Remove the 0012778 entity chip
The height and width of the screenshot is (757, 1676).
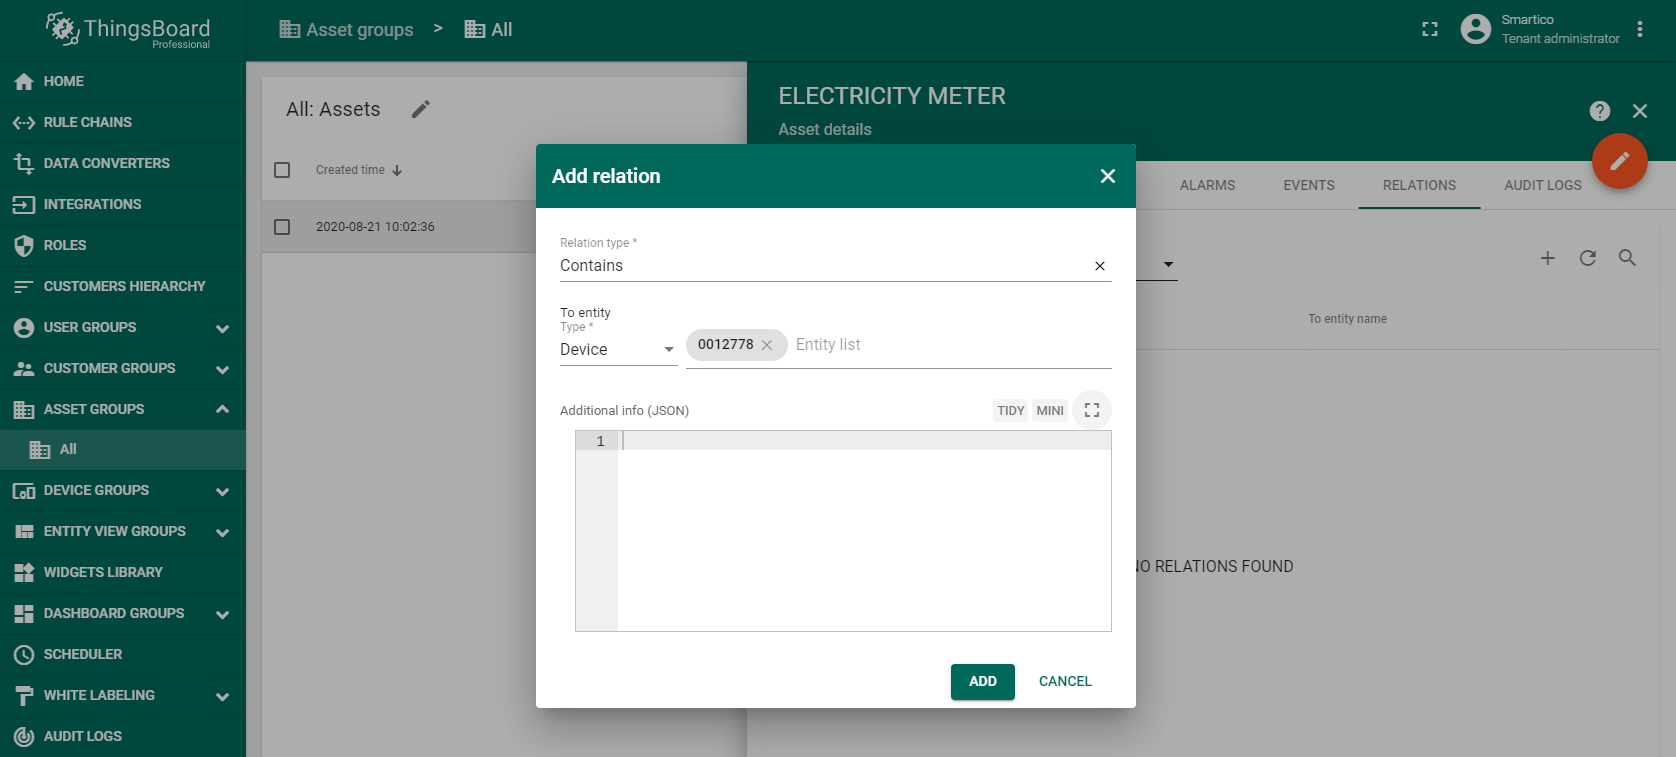[767, 345]
